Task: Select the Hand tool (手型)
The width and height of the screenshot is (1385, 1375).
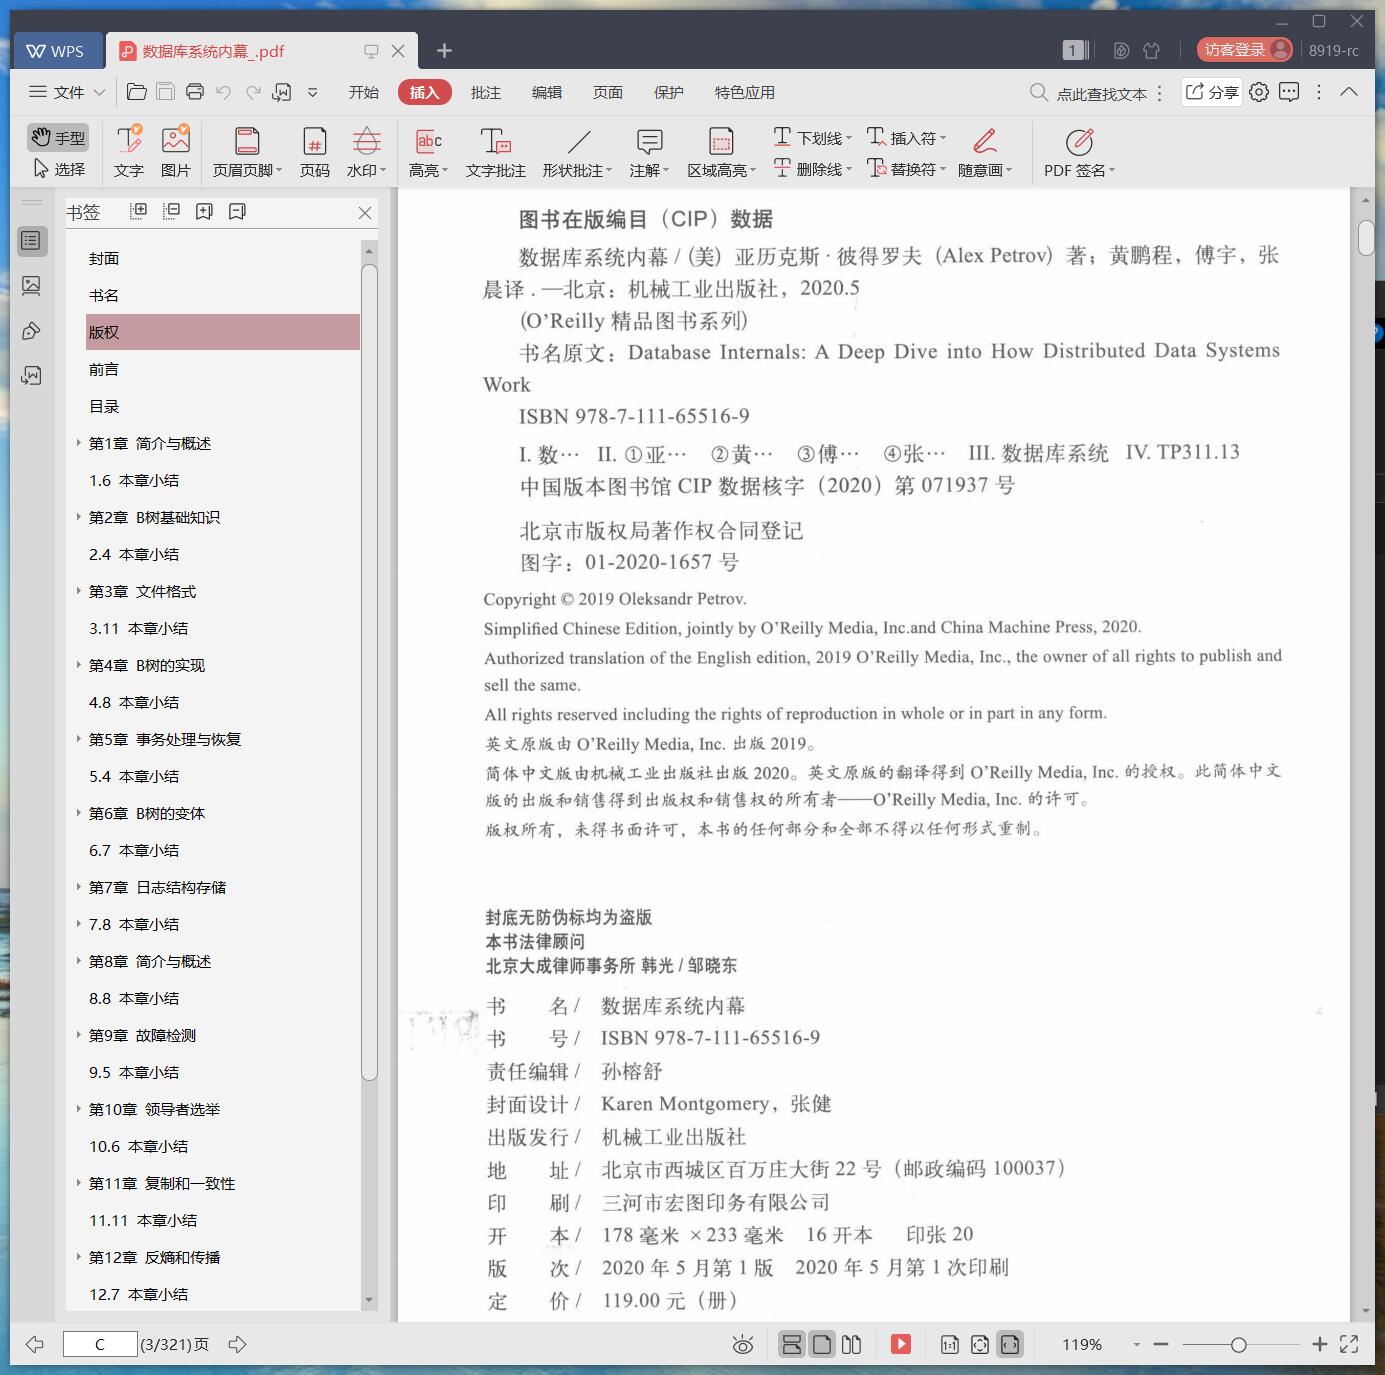Action: pyautogui.click(x=58, y=137)
